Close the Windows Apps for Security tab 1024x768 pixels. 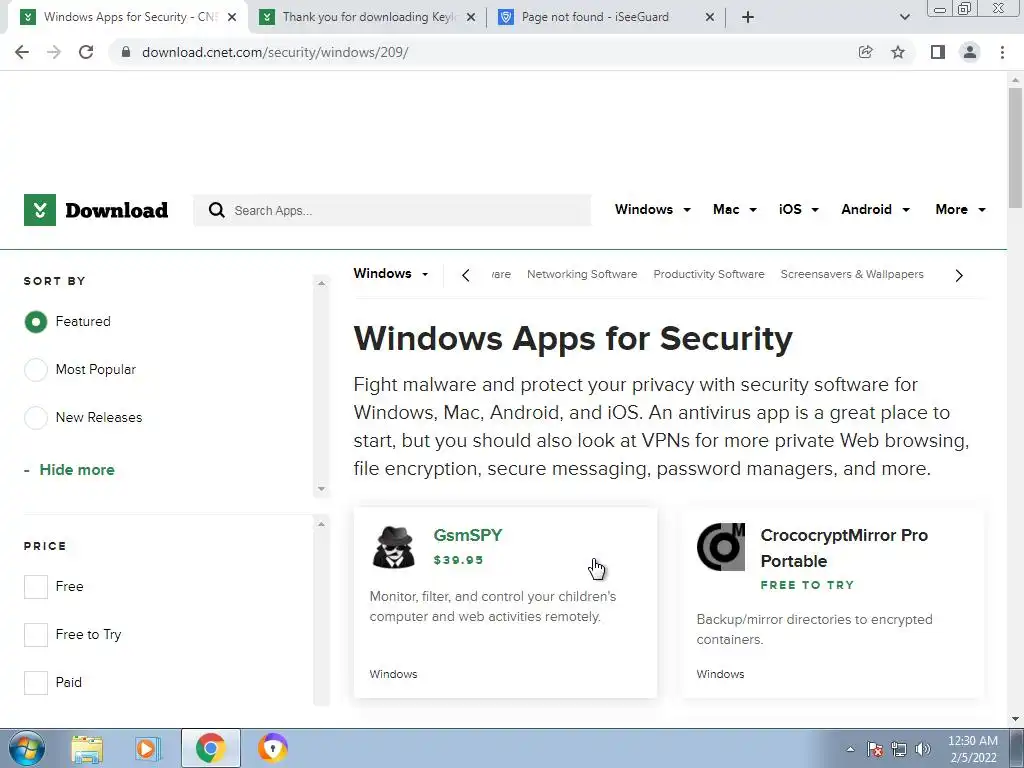232,17
